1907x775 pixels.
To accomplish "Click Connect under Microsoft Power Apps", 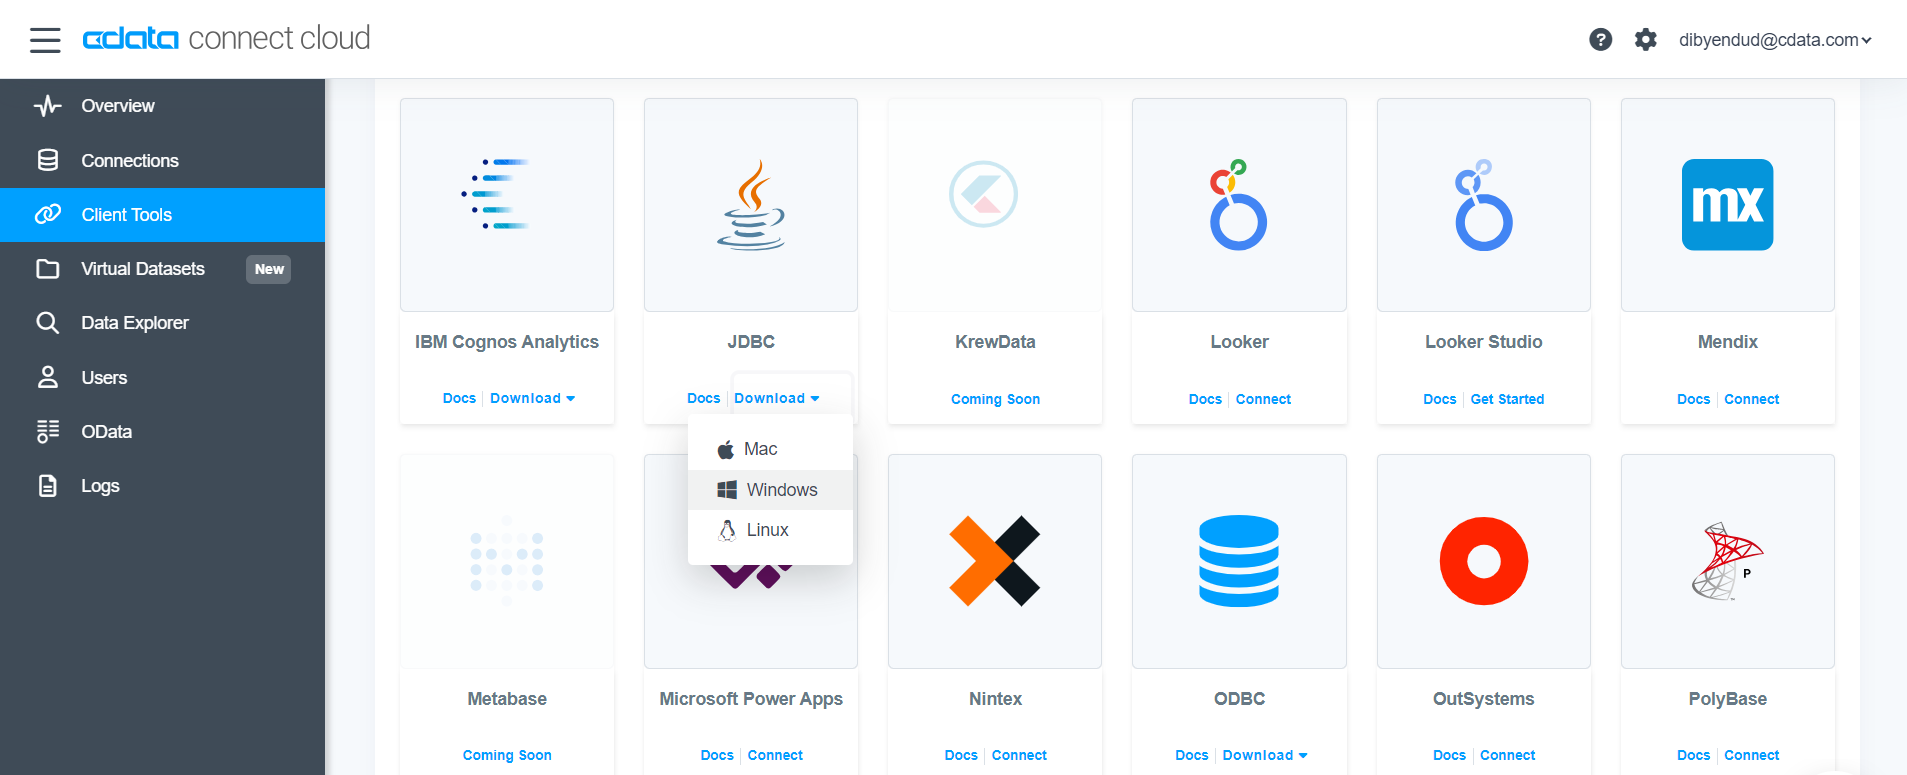I will point(775,755).
